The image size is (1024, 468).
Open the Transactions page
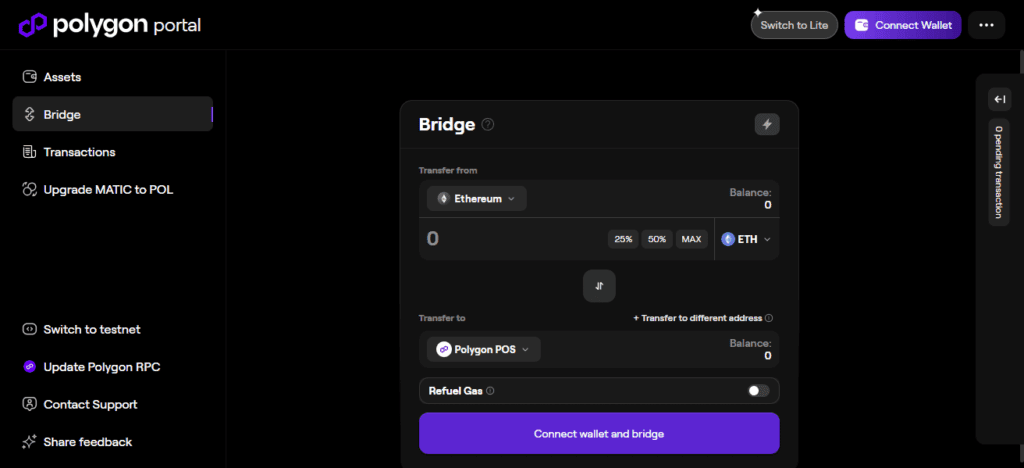click(x=79, y=152)
